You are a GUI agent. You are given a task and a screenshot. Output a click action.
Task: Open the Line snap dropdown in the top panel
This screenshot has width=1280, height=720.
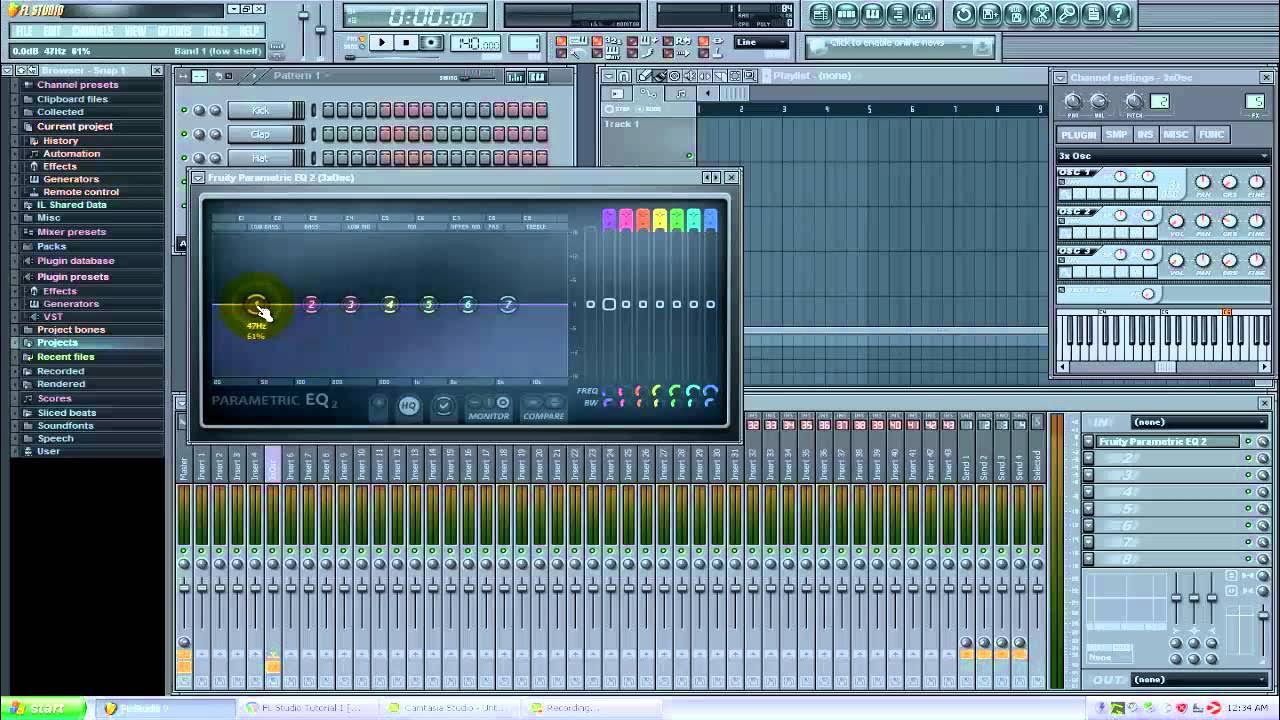[x=761, y=43]
